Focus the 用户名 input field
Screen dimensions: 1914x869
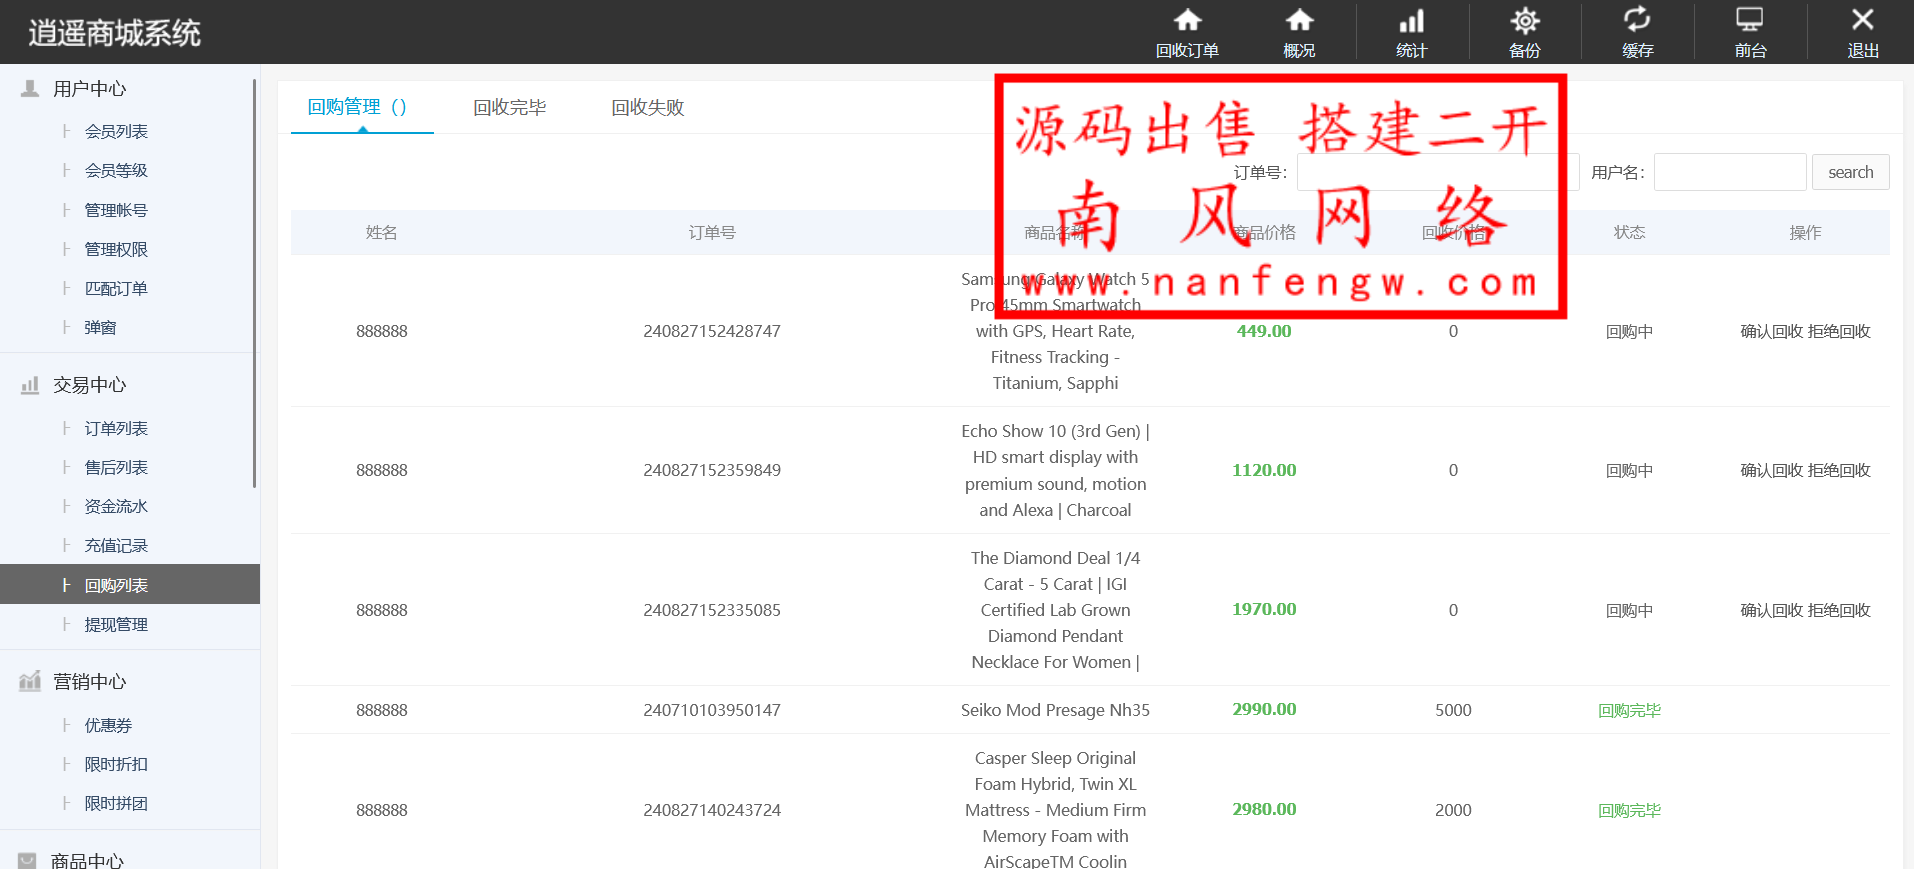(1729, 172)
